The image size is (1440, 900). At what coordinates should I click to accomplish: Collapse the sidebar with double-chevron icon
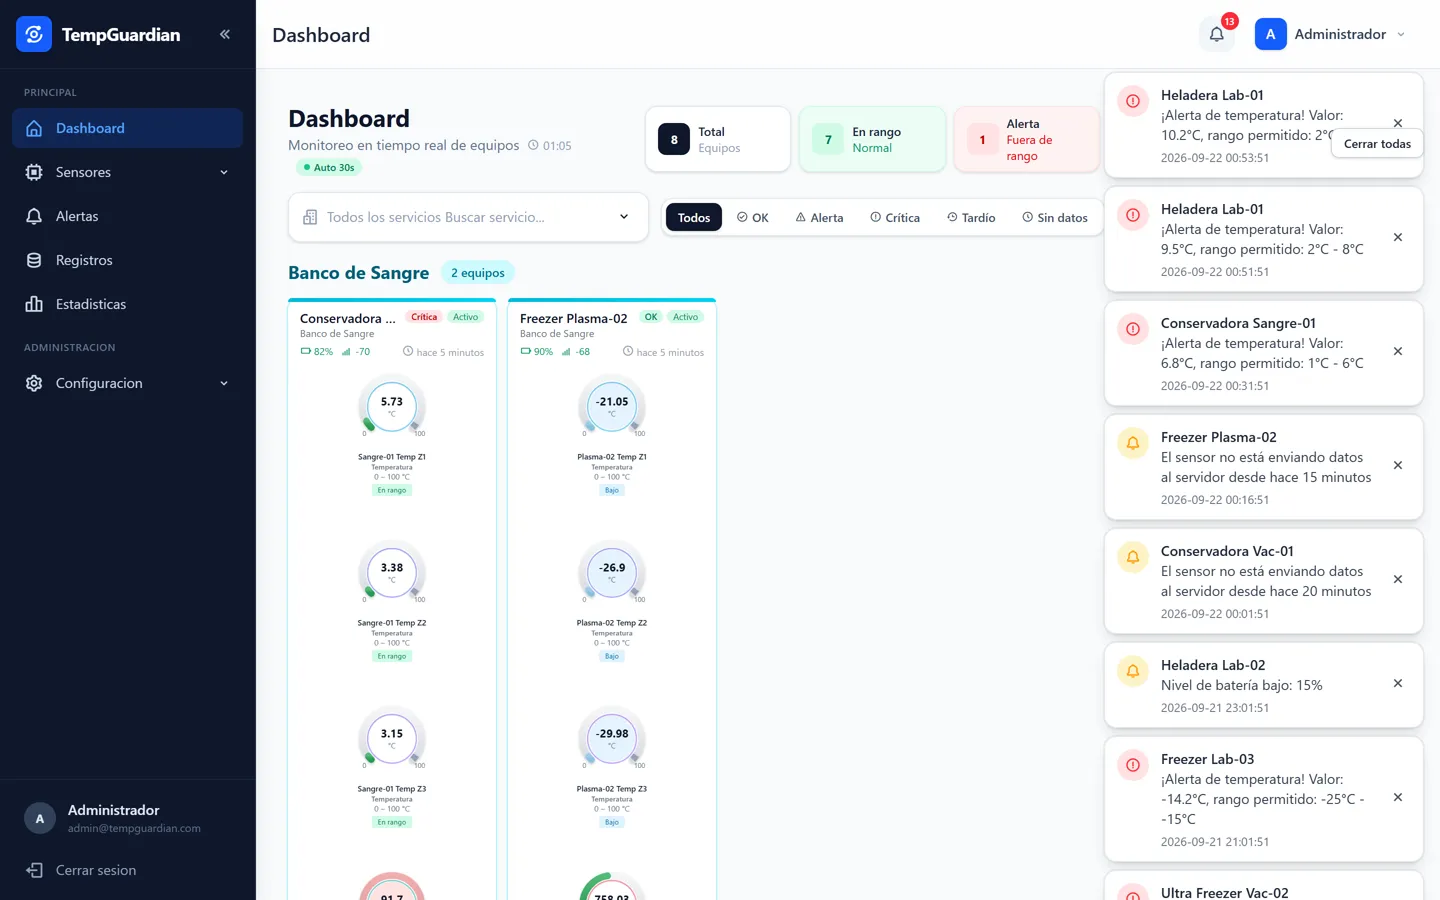click(225, 34)
